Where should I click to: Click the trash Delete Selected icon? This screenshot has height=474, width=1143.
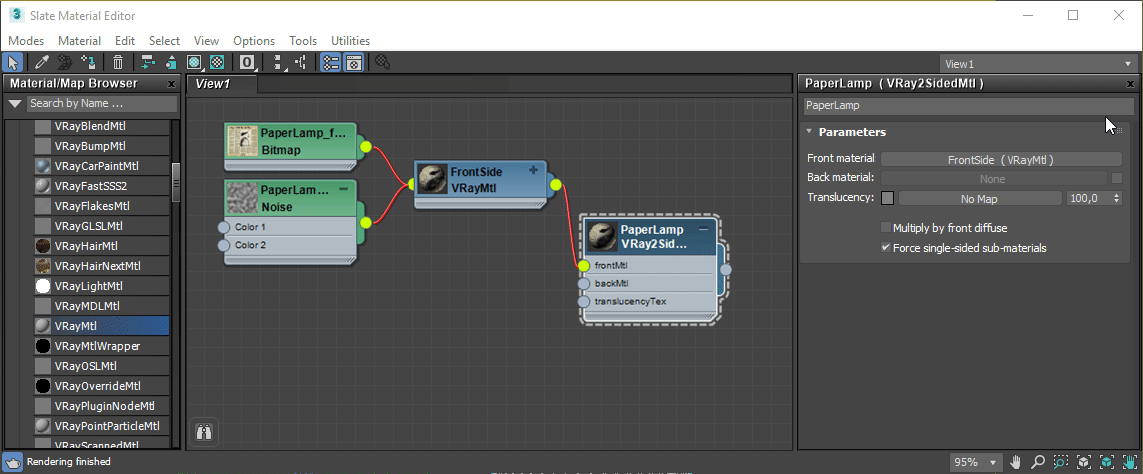[x=118, y=63]
